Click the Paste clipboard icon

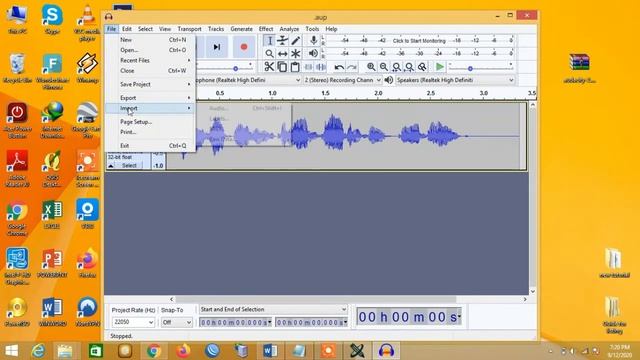point(295,67)
